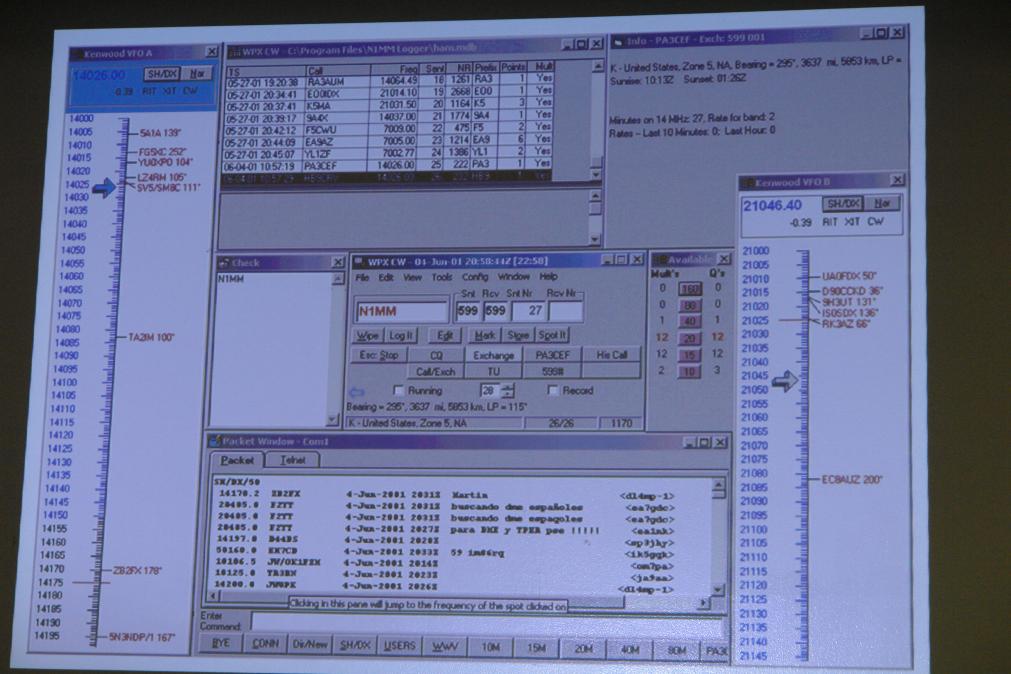Click the EC8AUZ spot on VFO B bandmap
Viewport: 1011px width, 674px height.
coord(852,480)
